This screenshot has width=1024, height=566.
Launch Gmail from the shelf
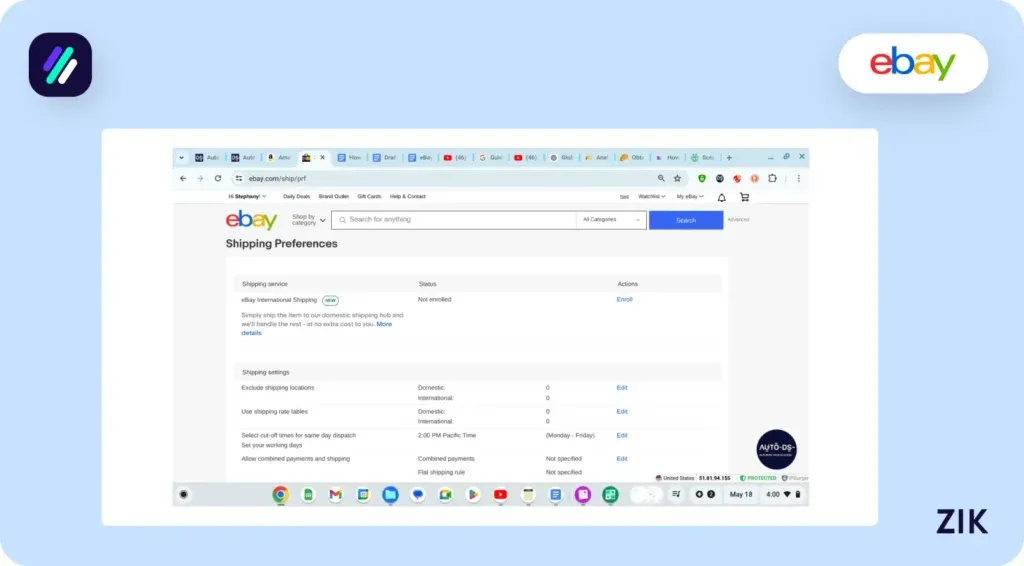click(x=336, y=494)
